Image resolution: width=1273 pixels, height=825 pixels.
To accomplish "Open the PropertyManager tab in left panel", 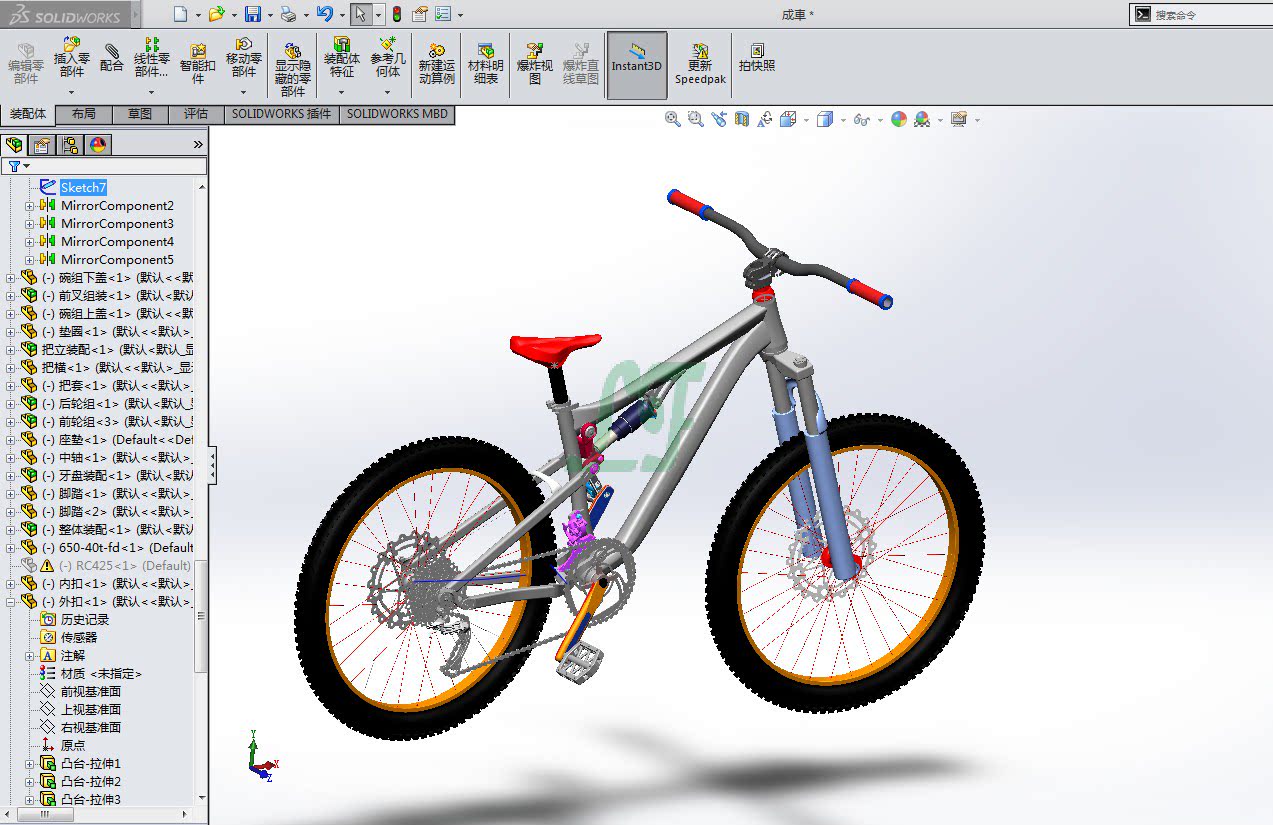I will coord(42,145).
